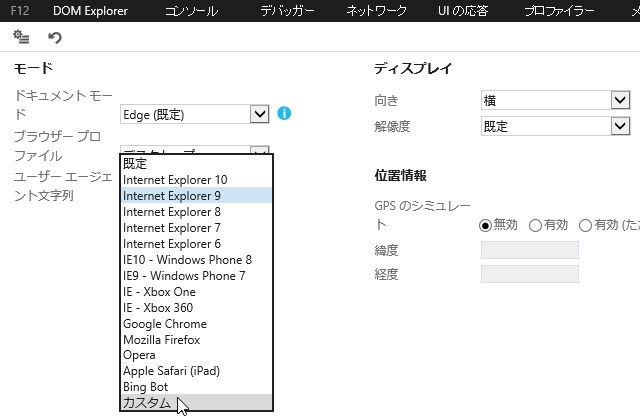Pick Mozilla Firefox user agent
Image resolution: width=640 pixels, height=418 pixels.
pyautogui.click(x=196, y=340)
